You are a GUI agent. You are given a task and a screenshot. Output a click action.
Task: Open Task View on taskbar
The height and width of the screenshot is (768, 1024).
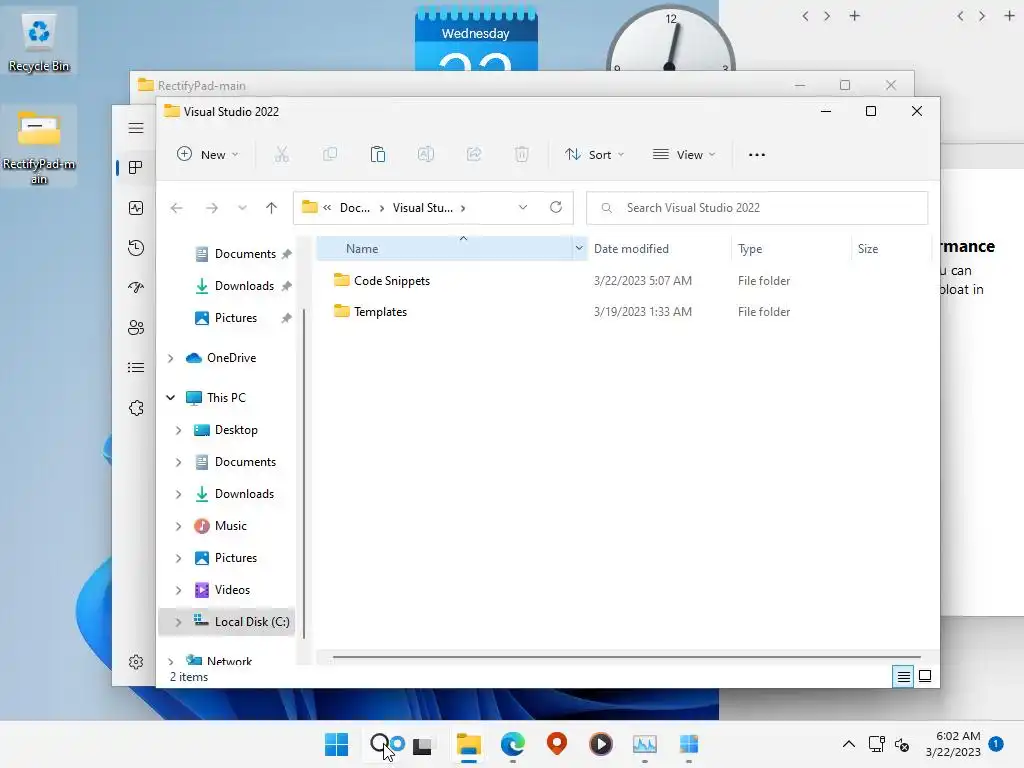point(422,744)
